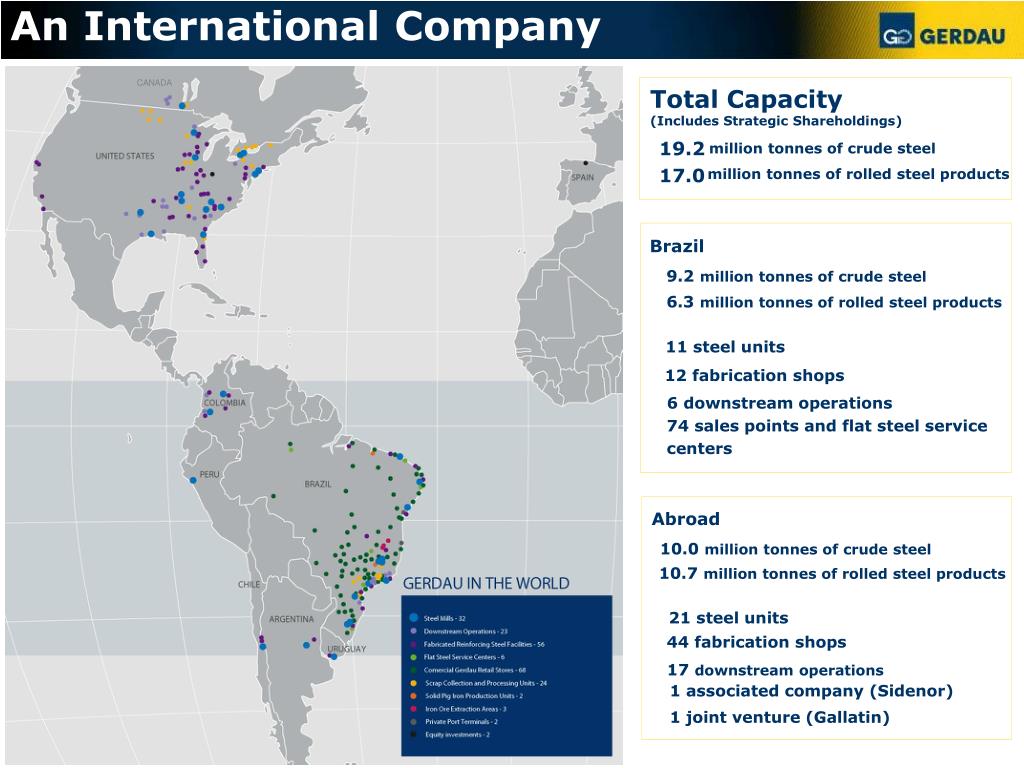The width and height of the screenshot is (1024, 768).
Task: Click the PERU map label
Action: tap(210, 474)
